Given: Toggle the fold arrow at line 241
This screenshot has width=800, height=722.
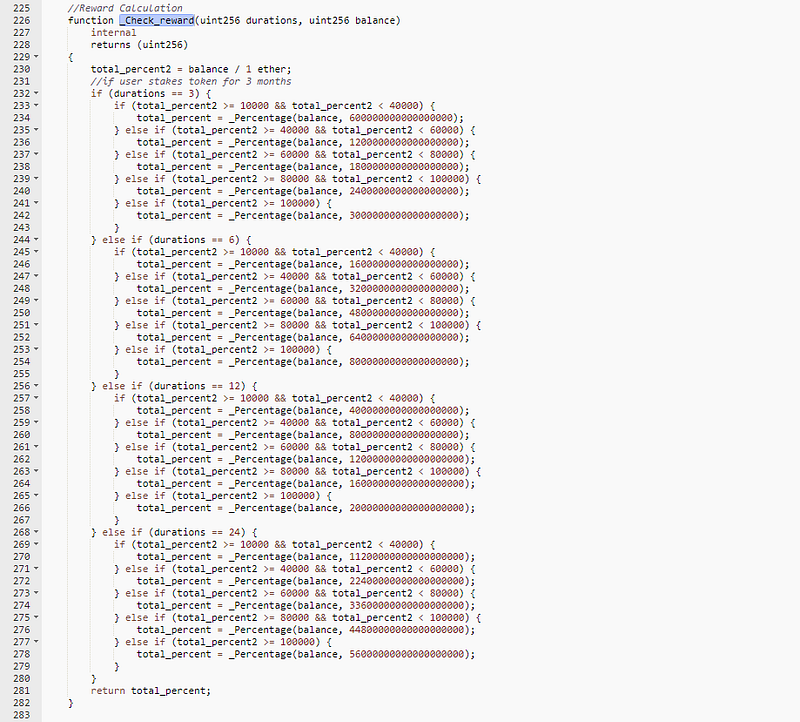Looking at the screenshot, I should (x=37, y=203).
